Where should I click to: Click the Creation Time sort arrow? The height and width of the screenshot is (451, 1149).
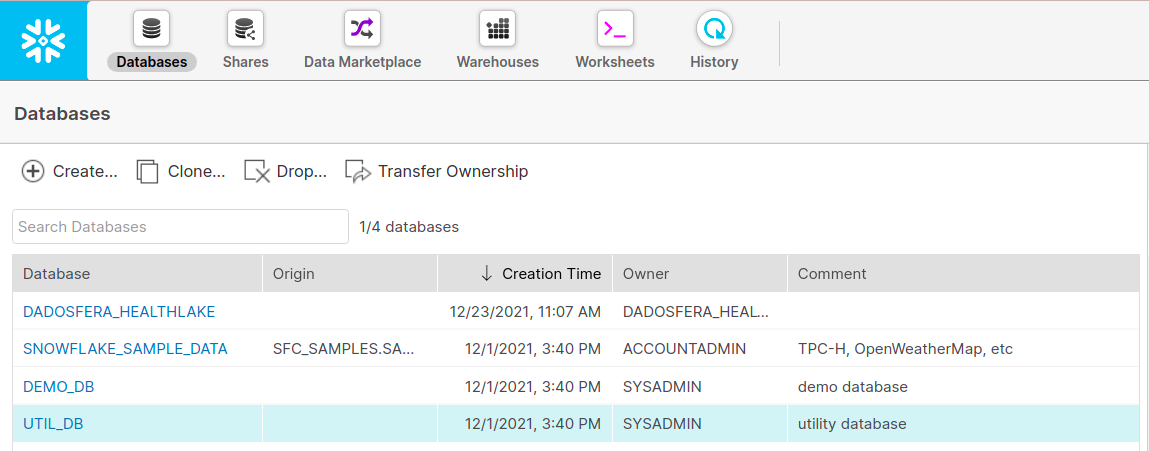point(487,274)
